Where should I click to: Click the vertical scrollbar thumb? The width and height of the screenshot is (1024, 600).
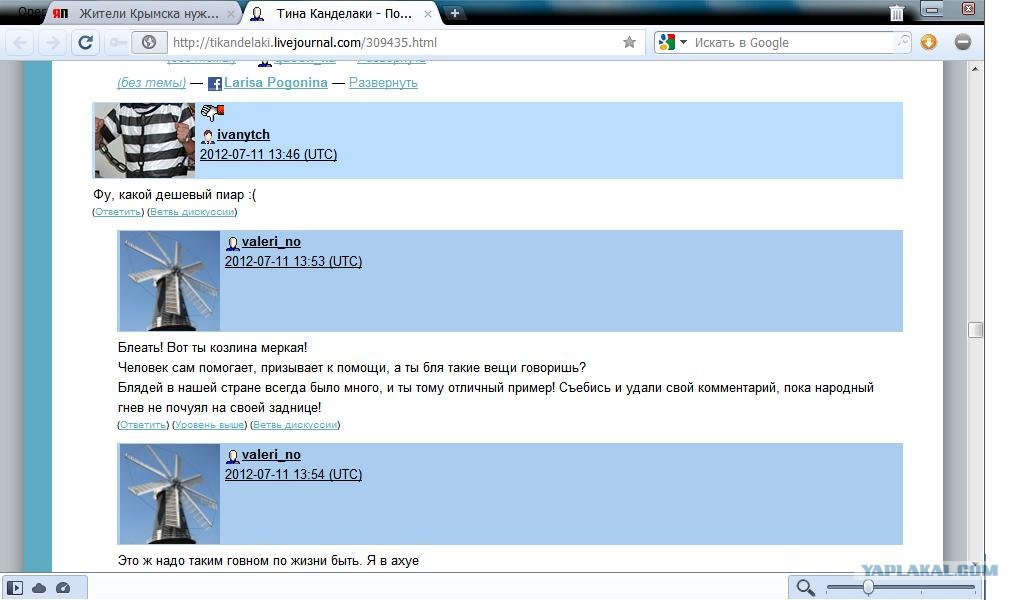coord(976,330)
